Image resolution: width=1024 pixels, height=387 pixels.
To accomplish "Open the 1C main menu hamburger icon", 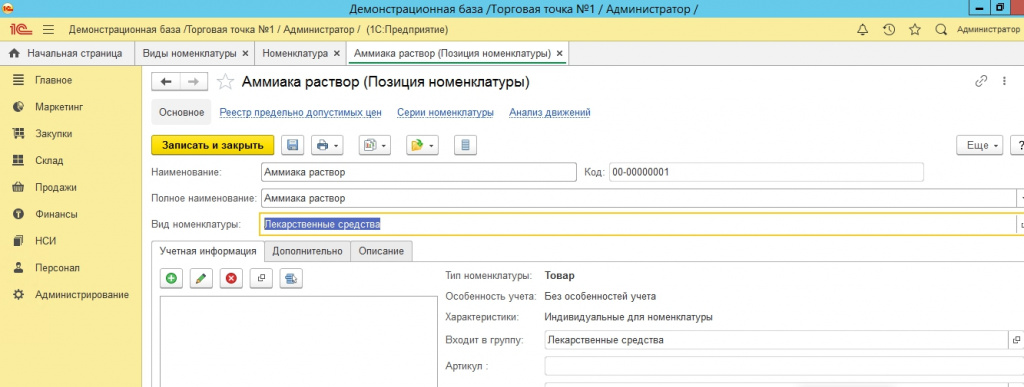I will coord(48,29).
